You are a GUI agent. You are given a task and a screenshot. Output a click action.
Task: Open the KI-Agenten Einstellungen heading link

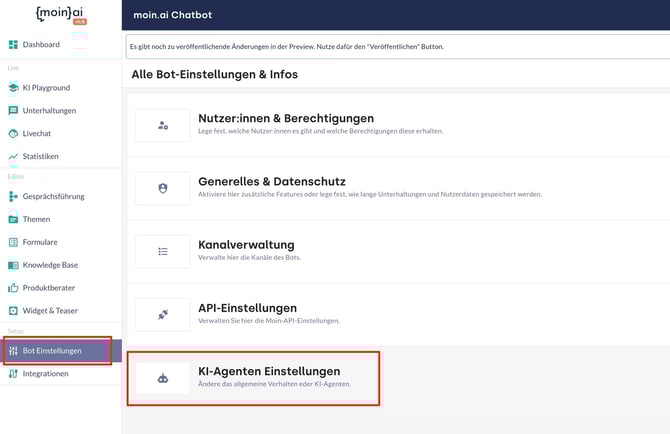click(271, 371)
